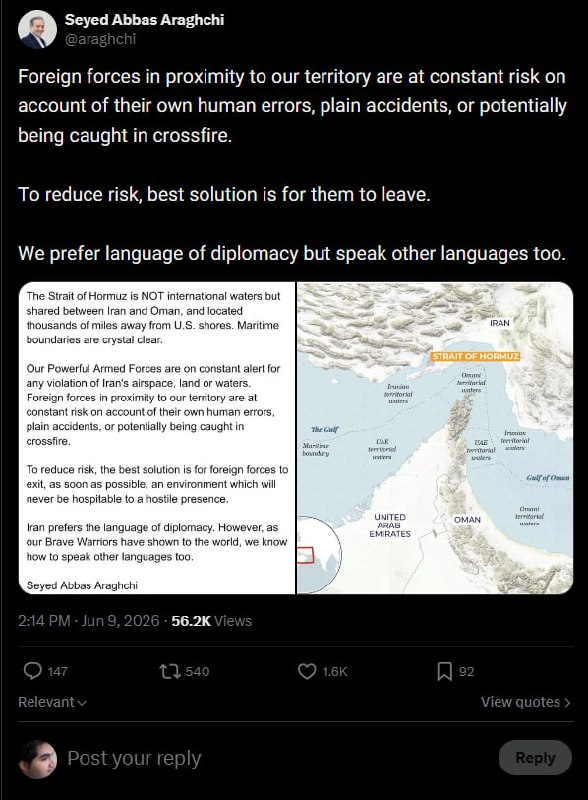Click the reply speech bubble icon
The image size is (588, 800).
33,671
